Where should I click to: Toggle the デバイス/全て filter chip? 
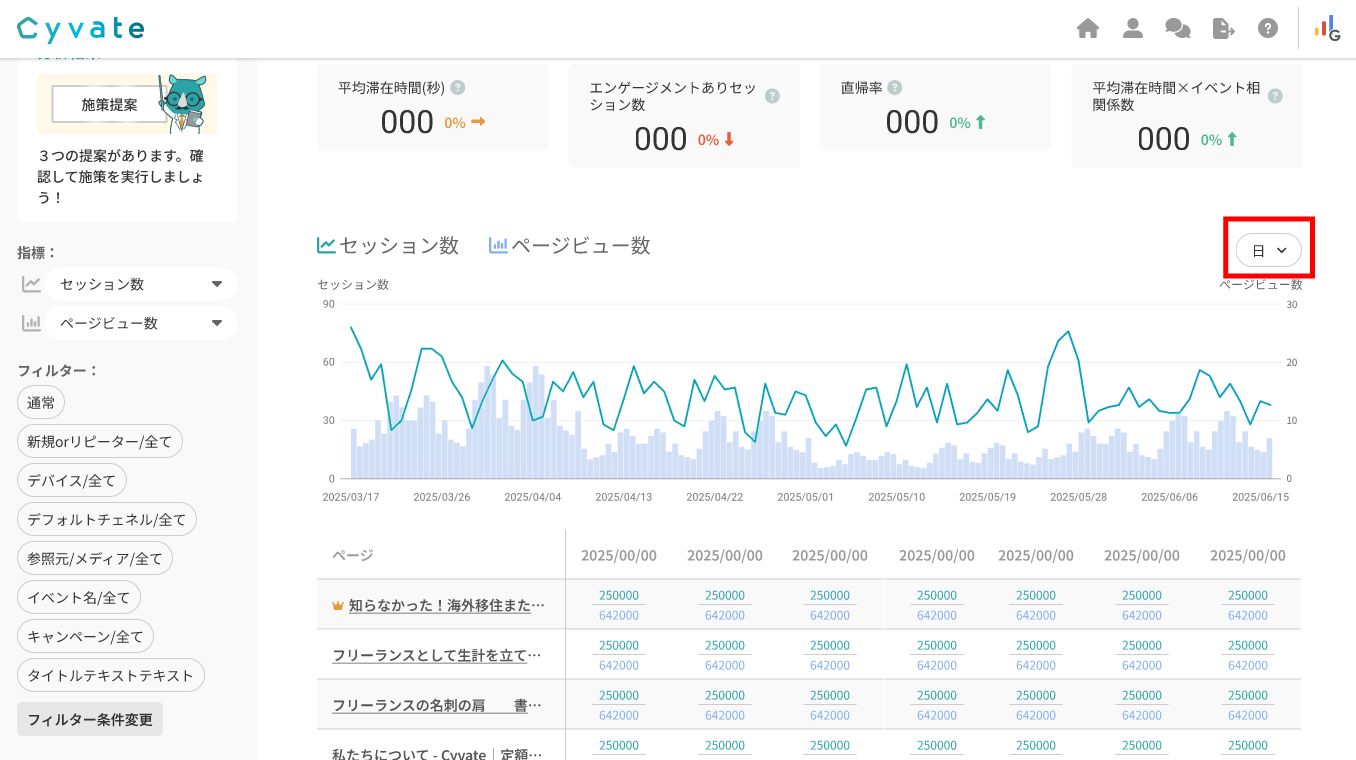(x=72, y=480)
